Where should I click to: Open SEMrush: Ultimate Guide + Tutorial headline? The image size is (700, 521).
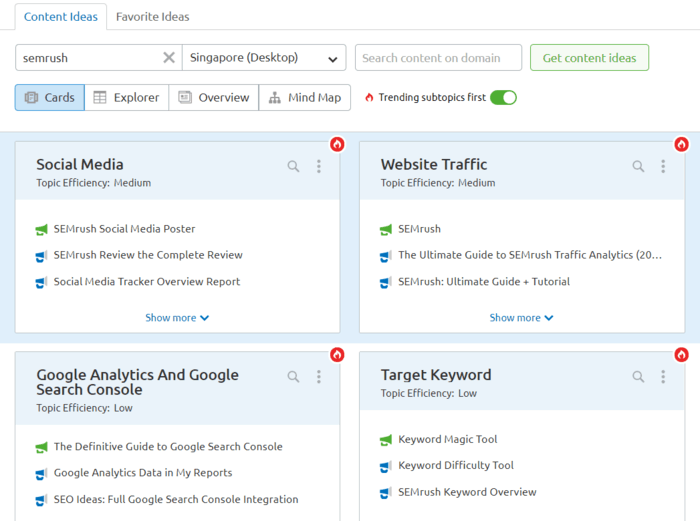click(484, 281)
